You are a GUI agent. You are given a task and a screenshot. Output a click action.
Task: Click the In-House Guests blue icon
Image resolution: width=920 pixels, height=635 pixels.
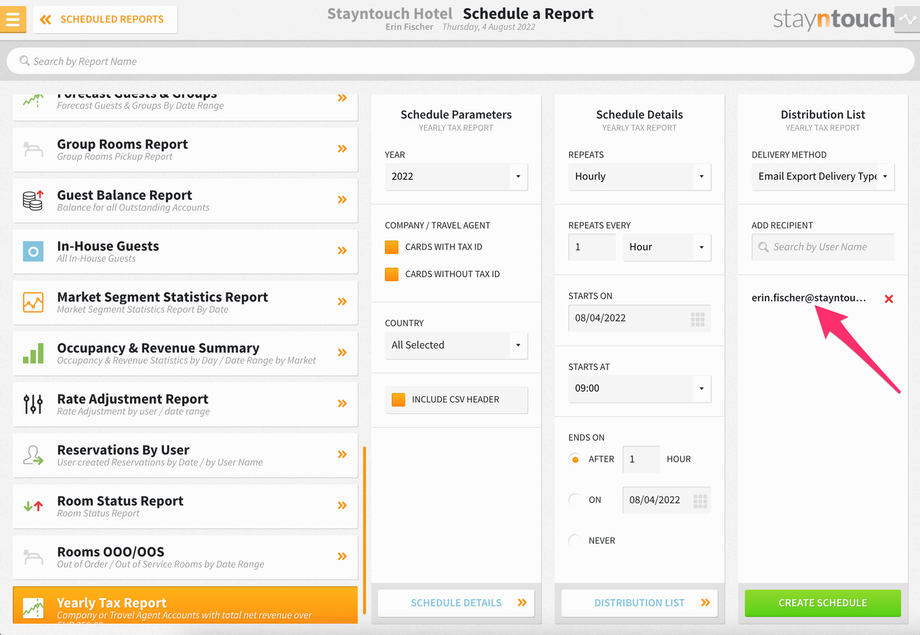click(33, 251)
